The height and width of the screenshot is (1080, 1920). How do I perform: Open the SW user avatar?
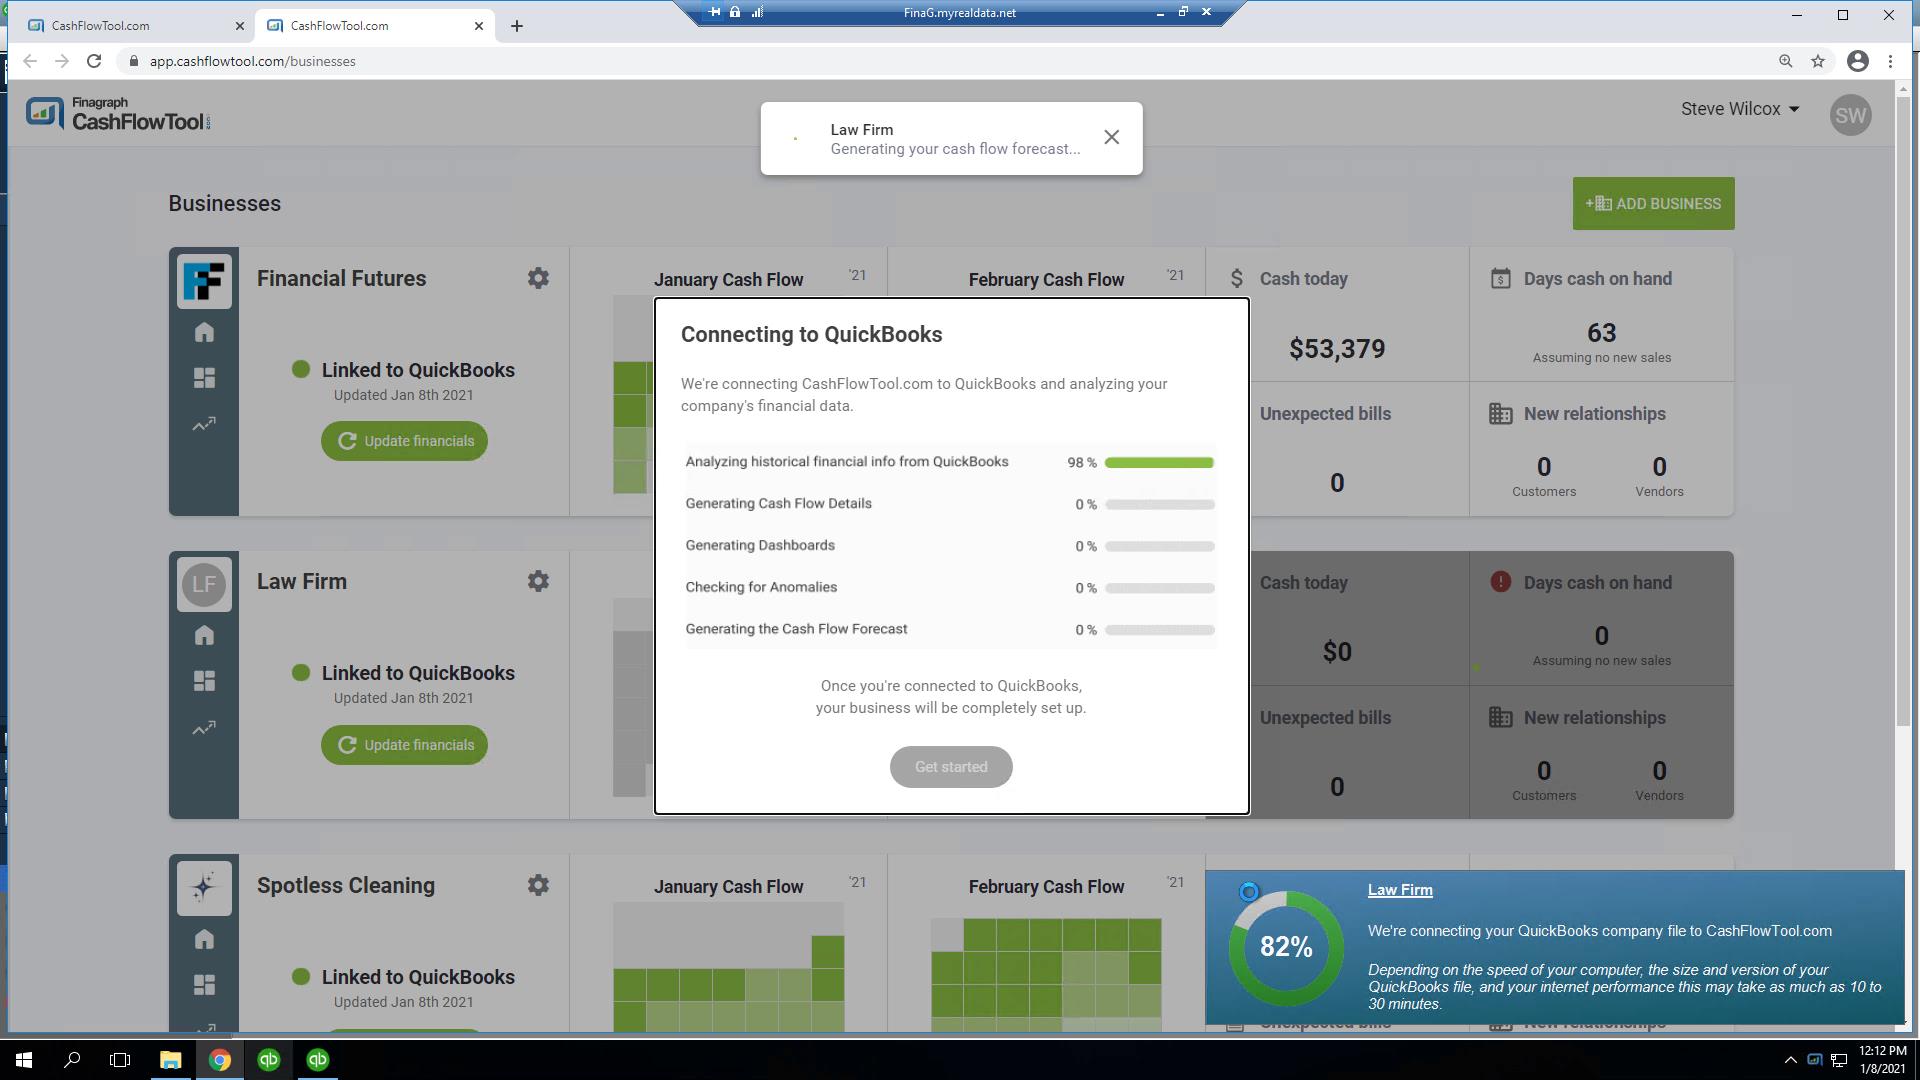pyautogui.click(x=1850, y=115)
